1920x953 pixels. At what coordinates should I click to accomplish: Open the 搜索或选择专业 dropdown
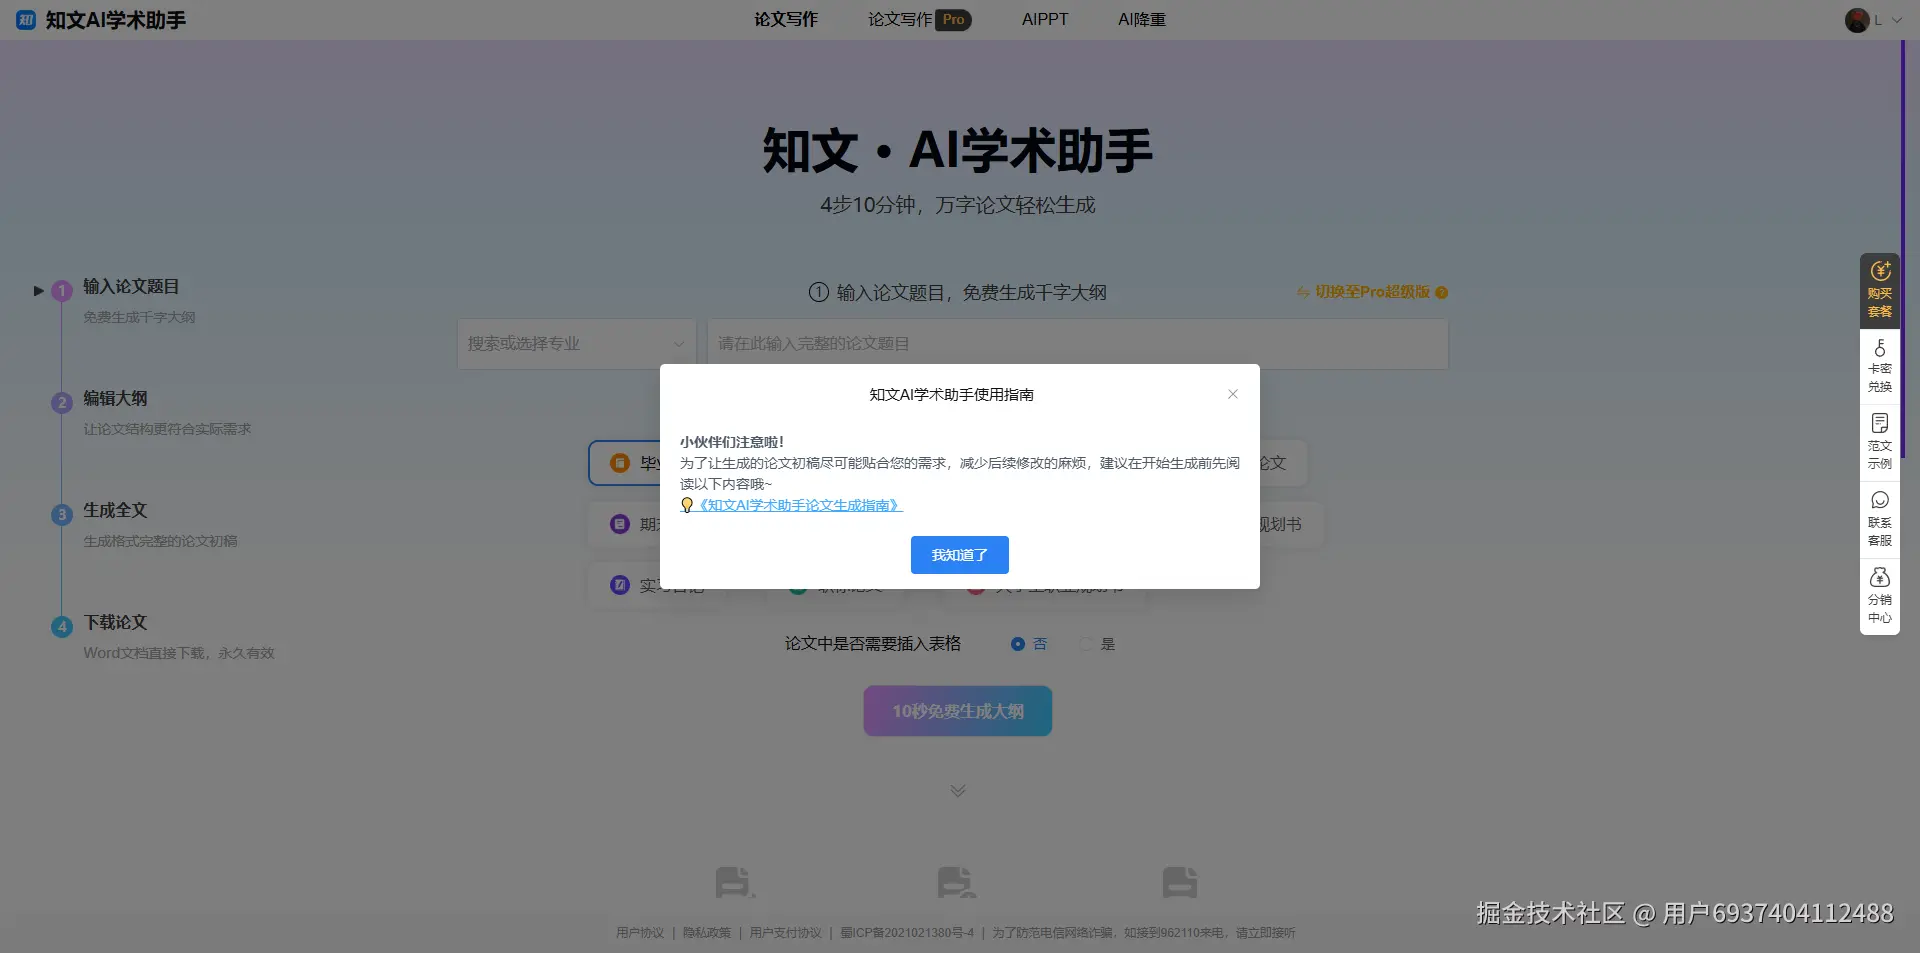[575, 343]
